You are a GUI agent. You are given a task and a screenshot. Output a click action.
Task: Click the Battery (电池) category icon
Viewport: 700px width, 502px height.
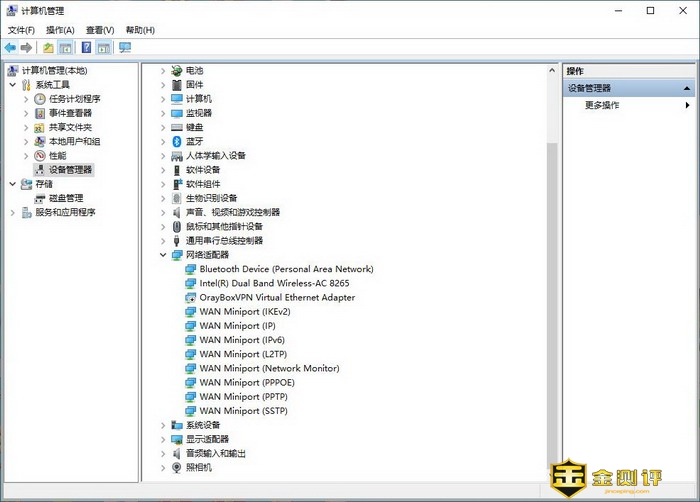[177, 71]
